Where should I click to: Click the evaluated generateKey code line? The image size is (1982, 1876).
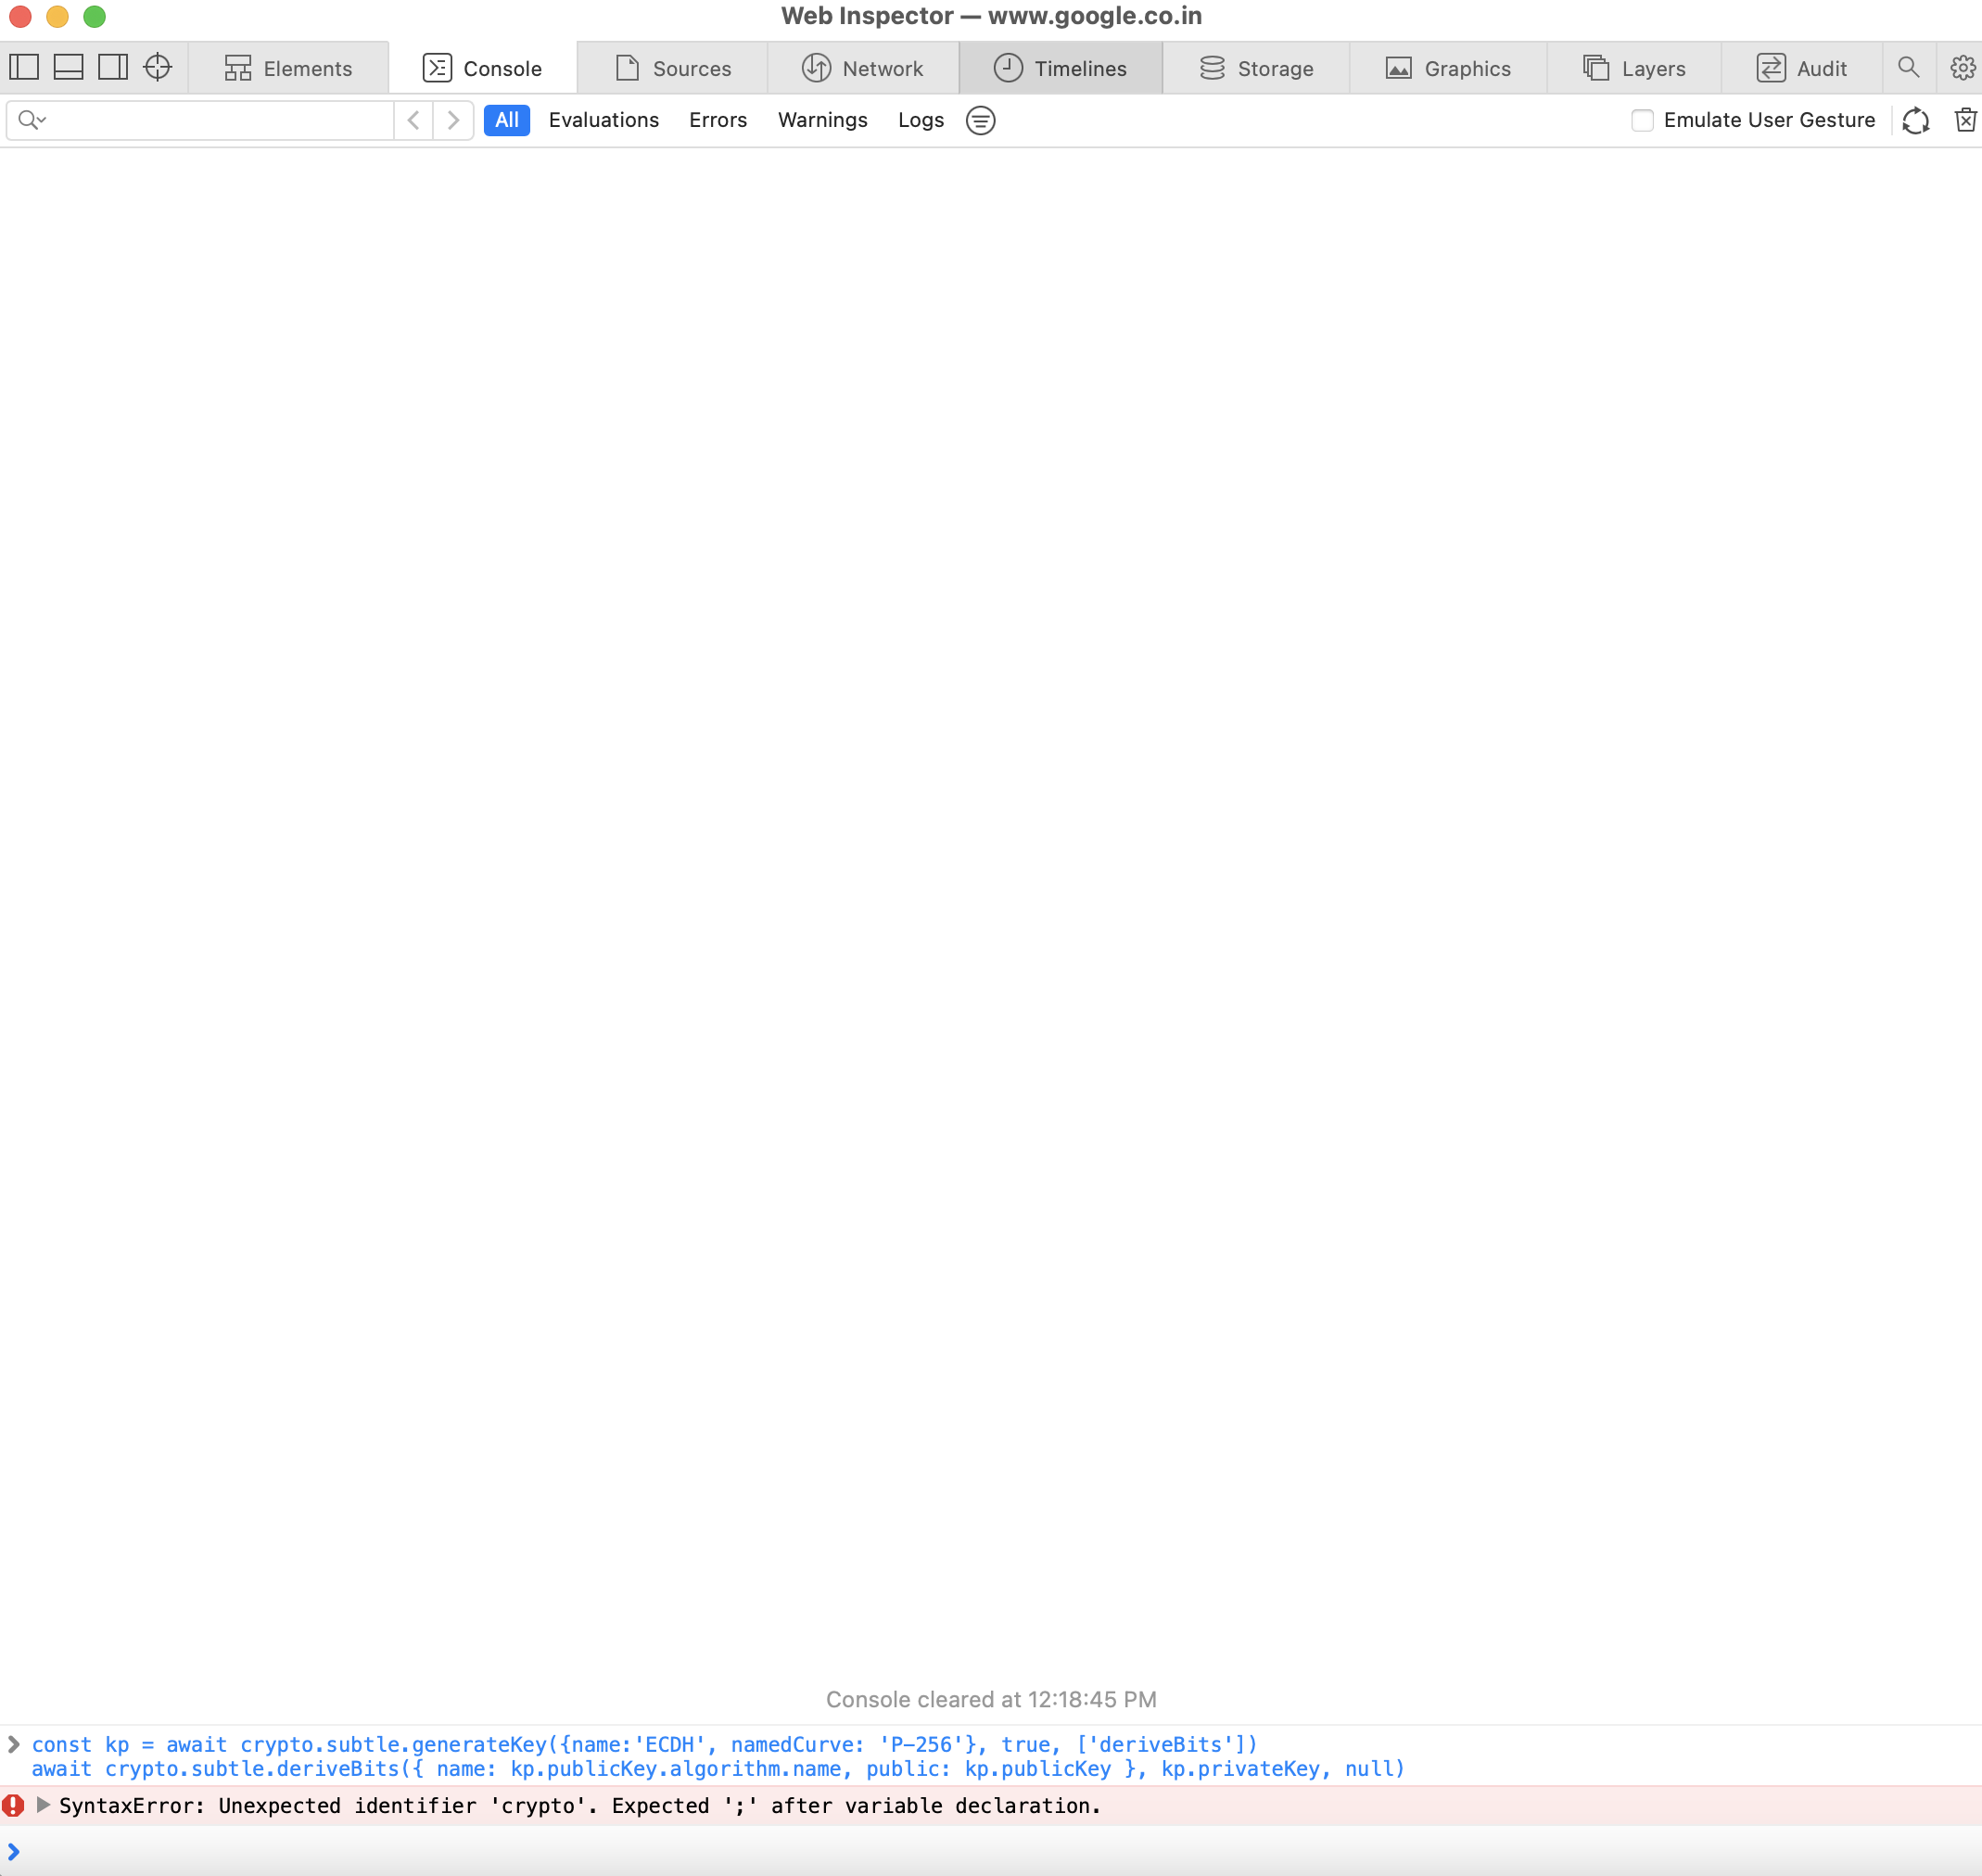pyautogui.click(x=644, y=1745)
